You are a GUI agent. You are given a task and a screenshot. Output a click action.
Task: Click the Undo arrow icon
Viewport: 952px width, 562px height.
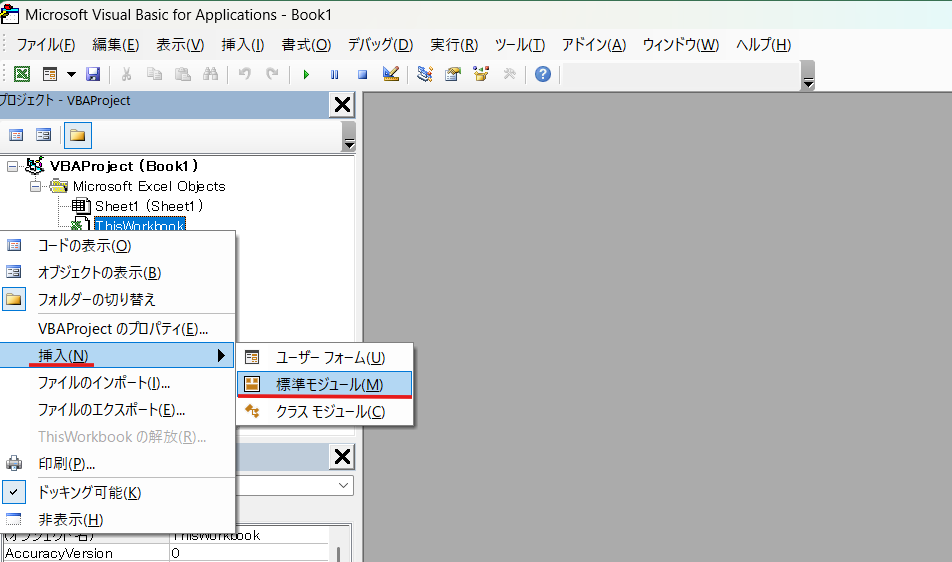pos(245,74)
